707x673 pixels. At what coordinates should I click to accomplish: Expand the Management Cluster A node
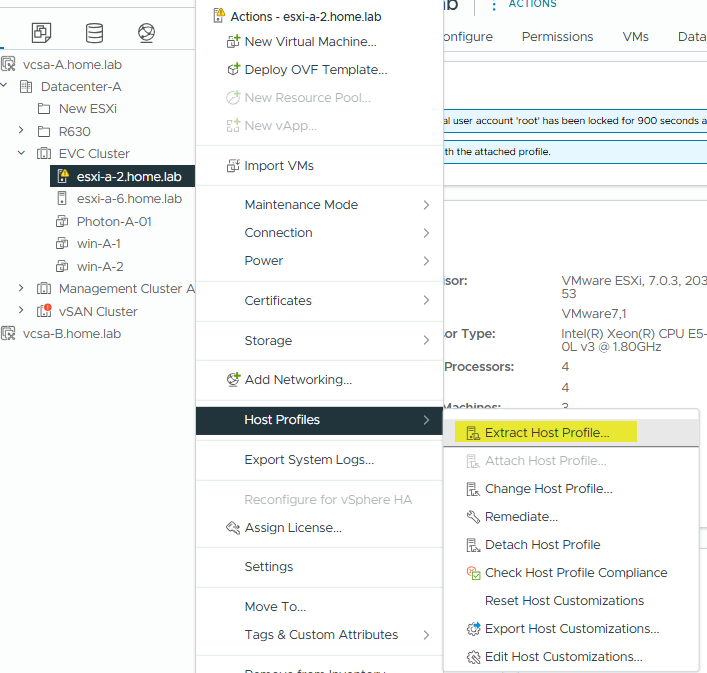click(21, 288)
